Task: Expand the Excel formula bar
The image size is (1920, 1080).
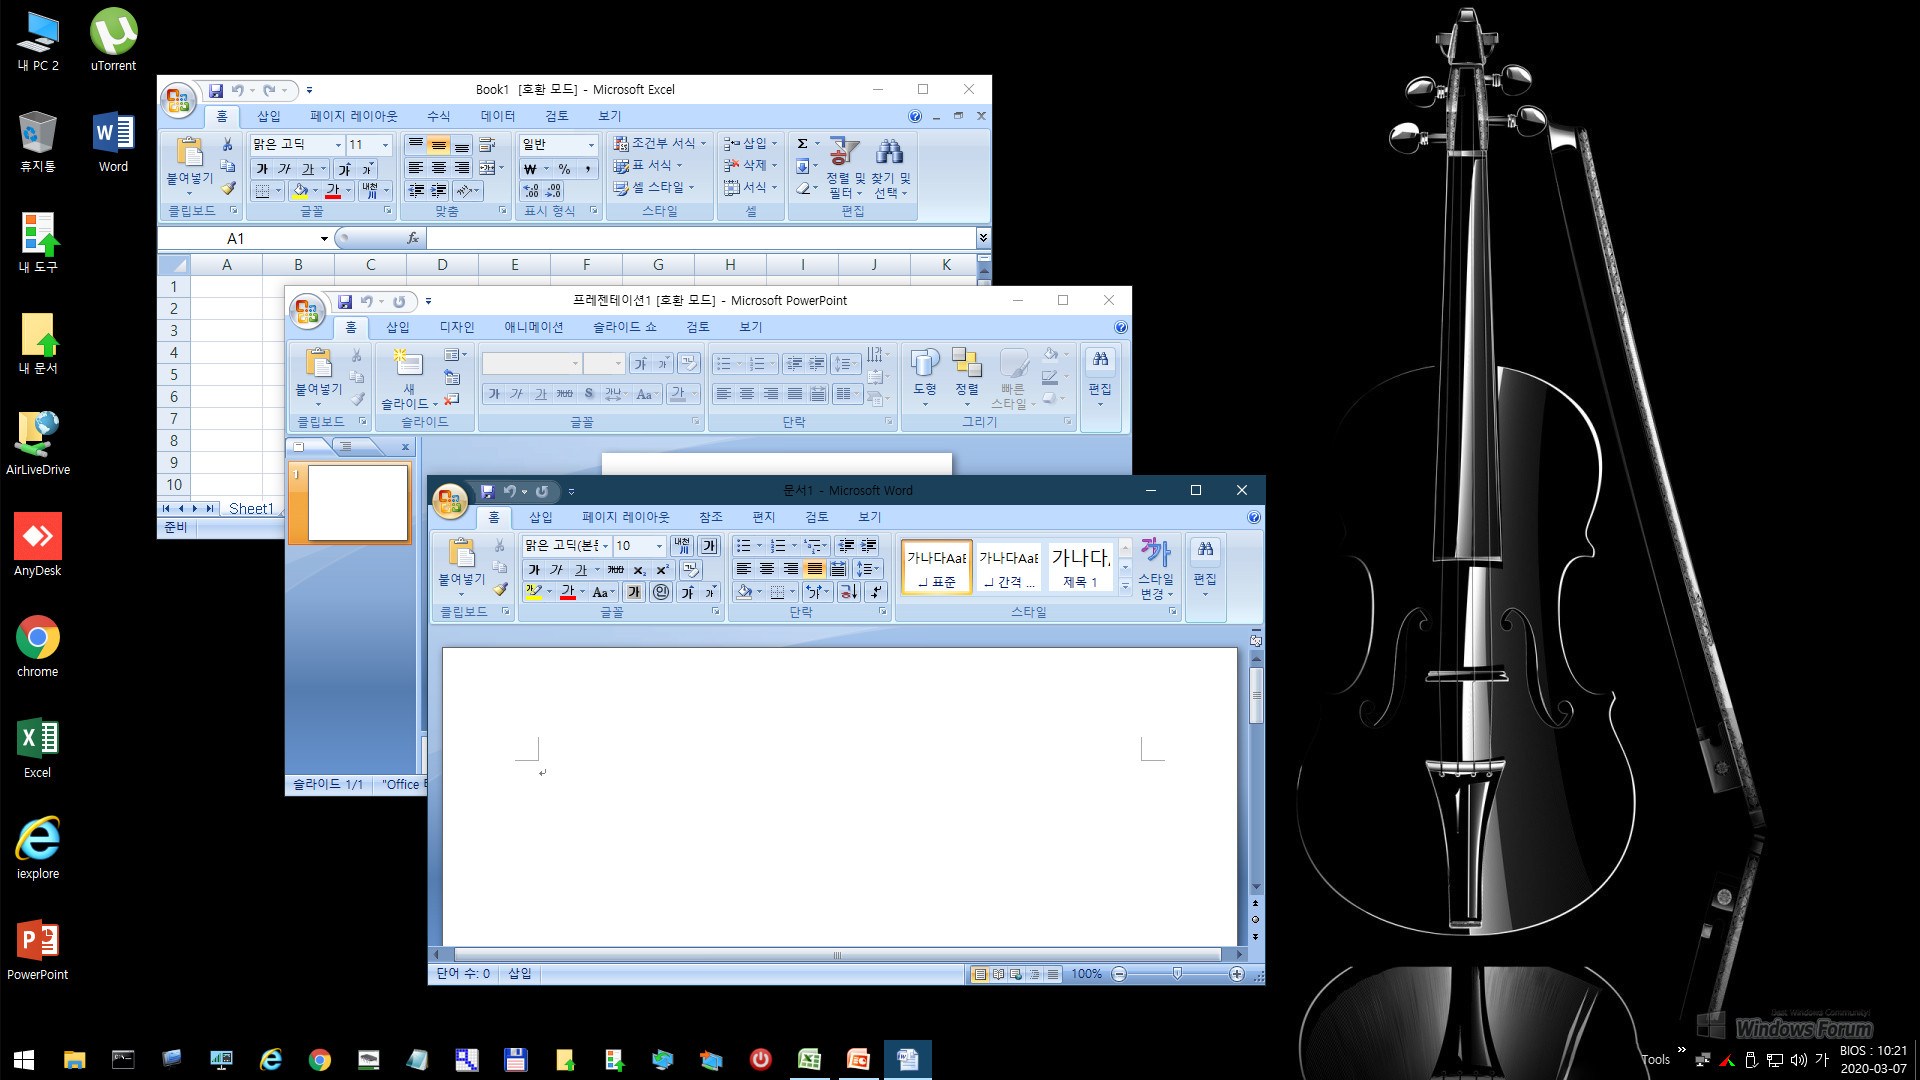Action: pyautogui.click(x=983, y=237)
